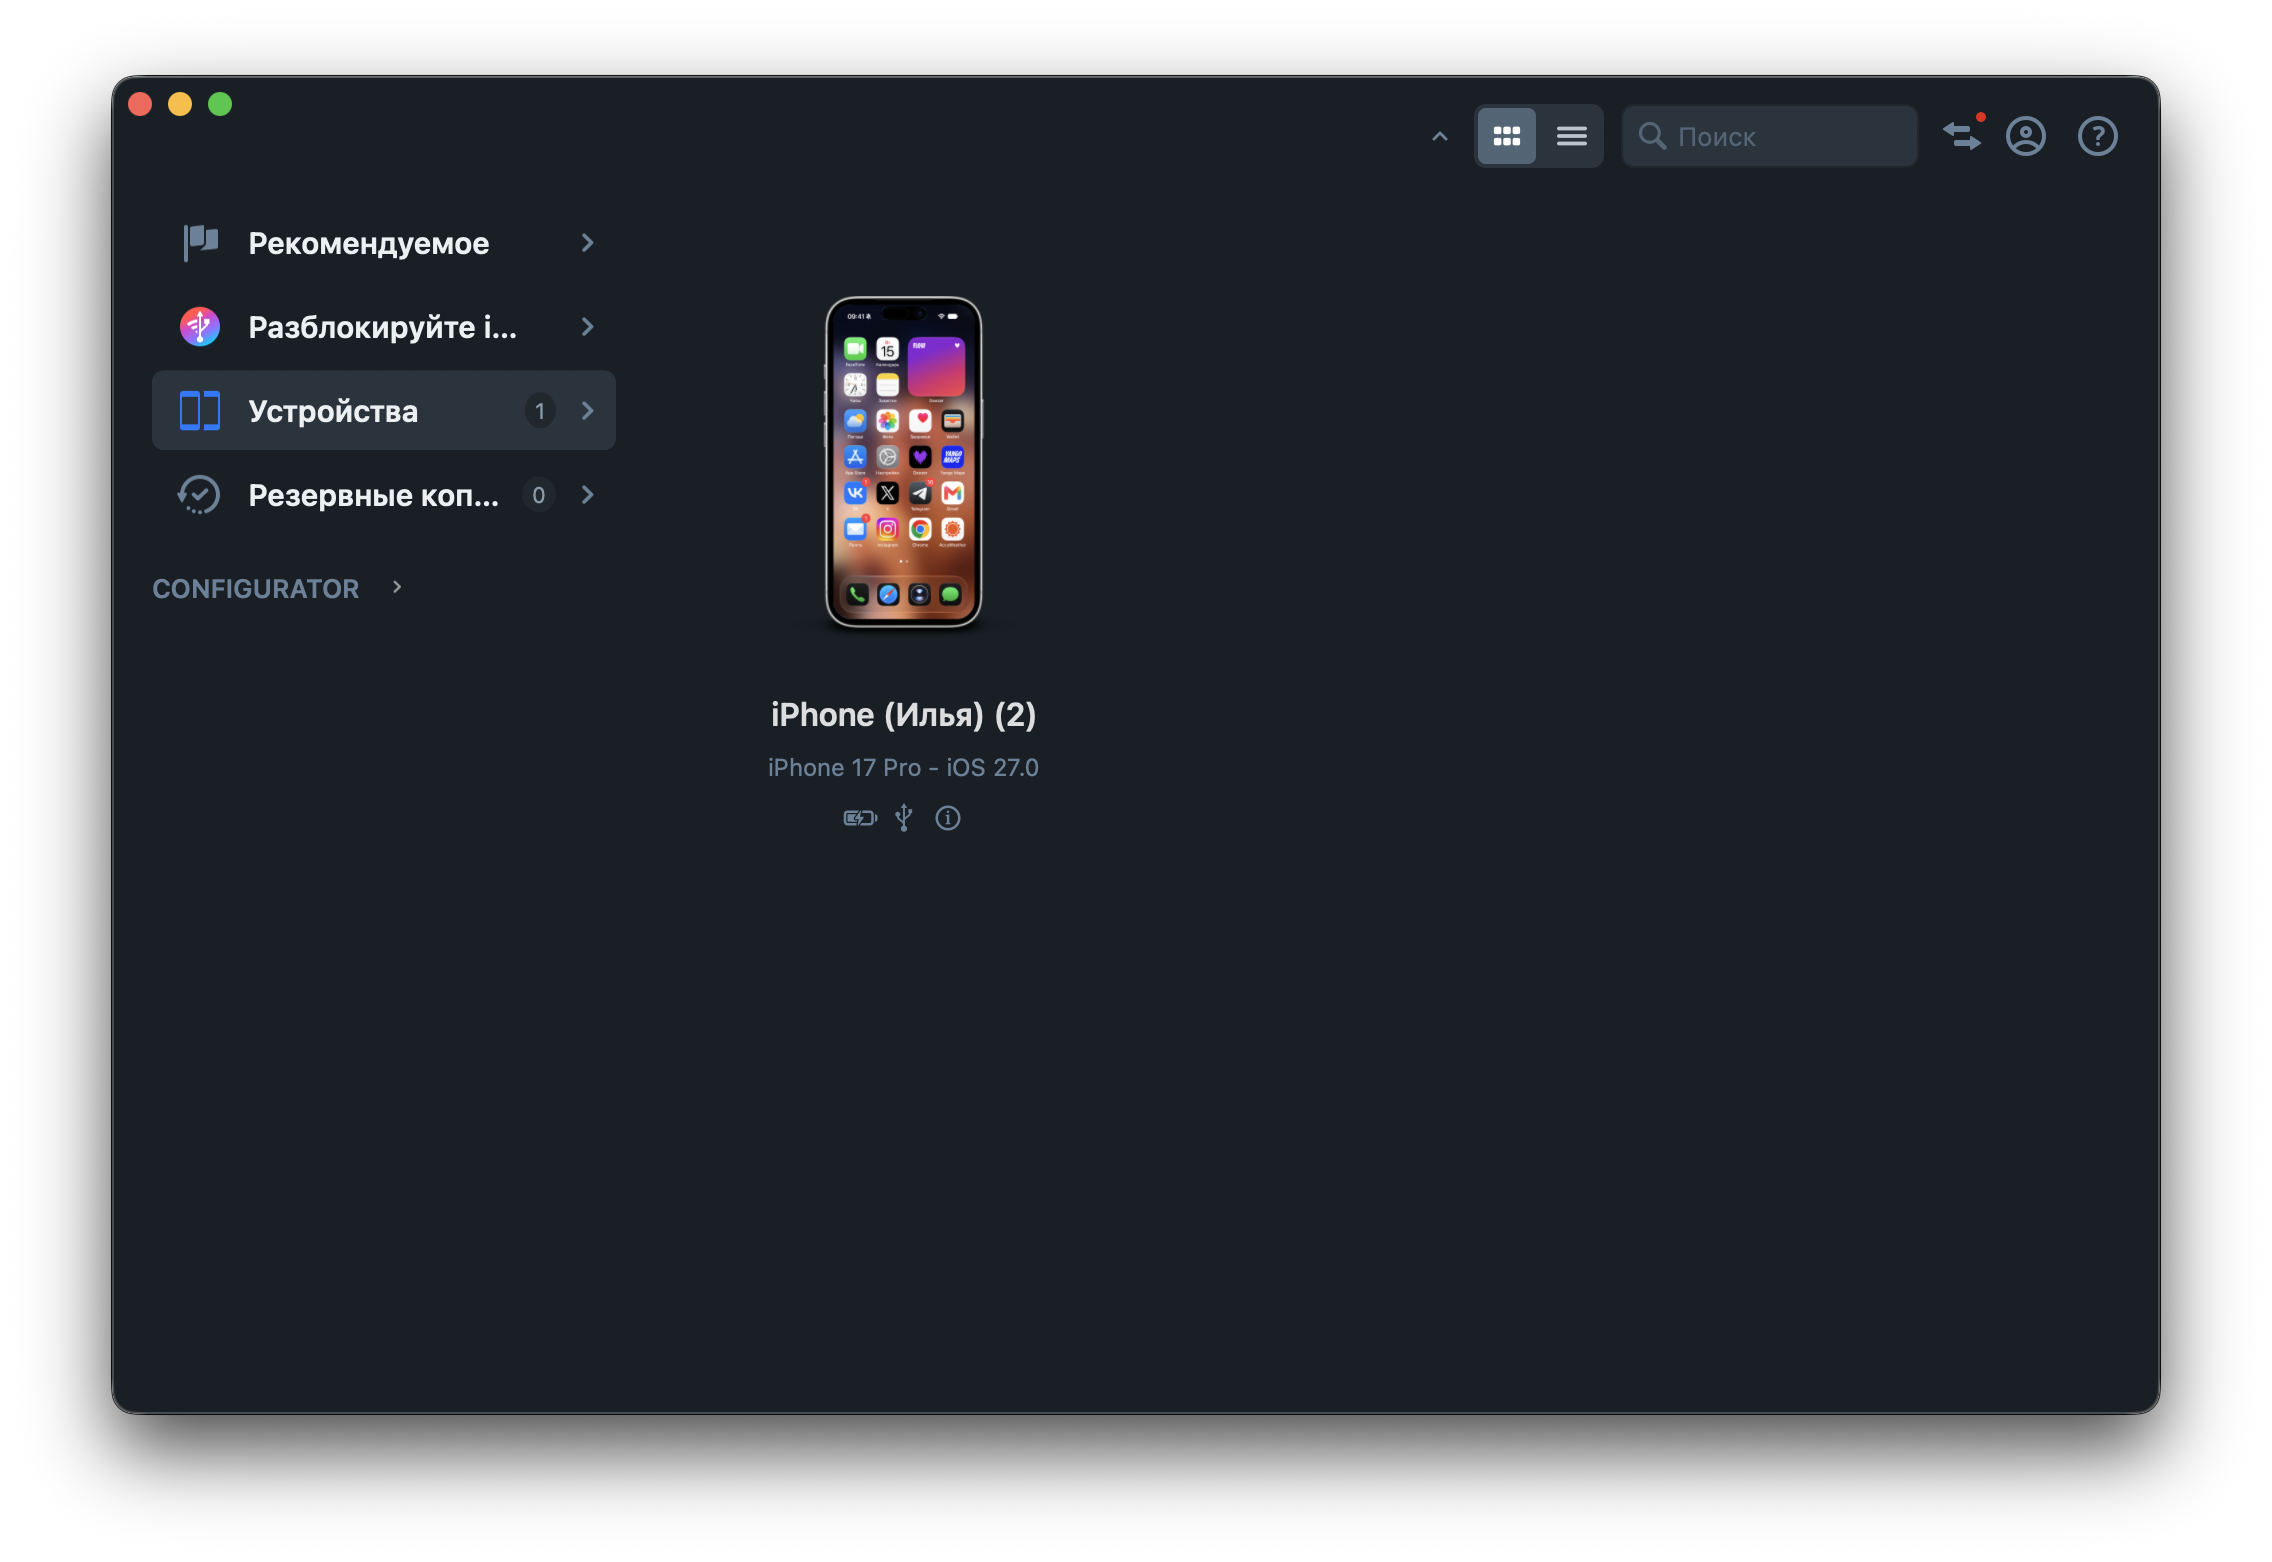
Task: Open the Рекомендуемое sidebar section
Action: [x=384, y=243]
